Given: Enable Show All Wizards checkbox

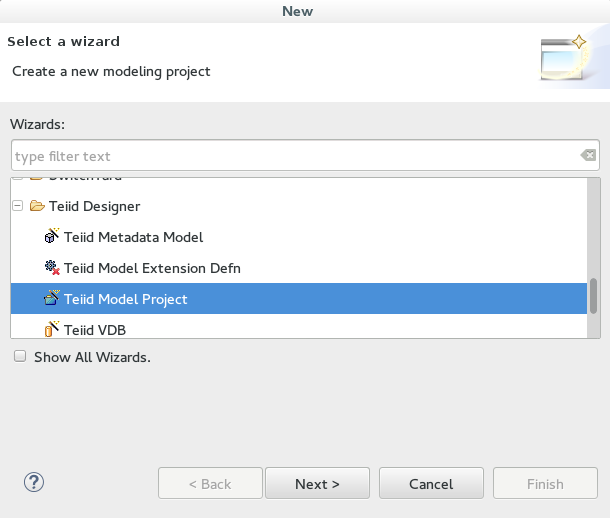Looking at the screenshot, I should click(20, 356).
